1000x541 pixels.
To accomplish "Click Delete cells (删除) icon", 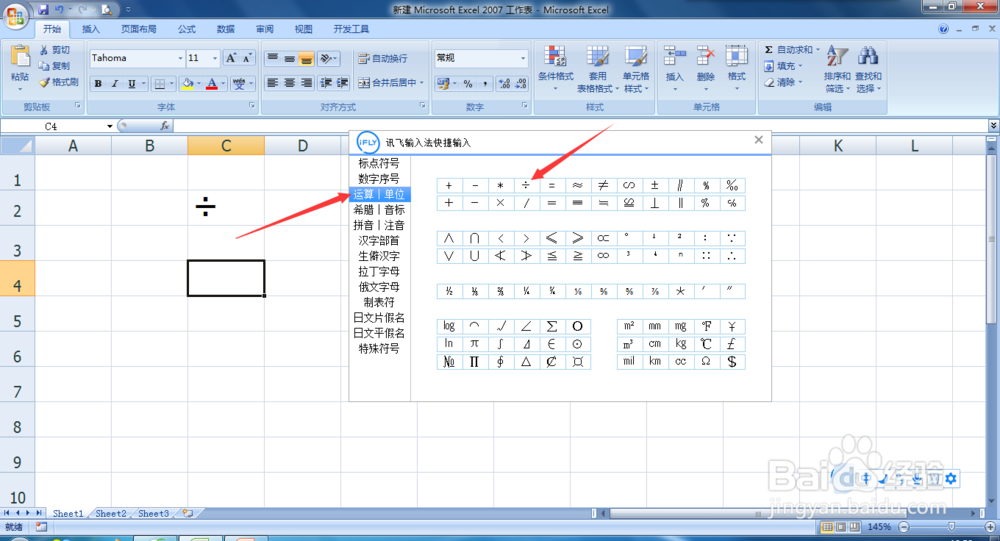I will click(705, 56).
